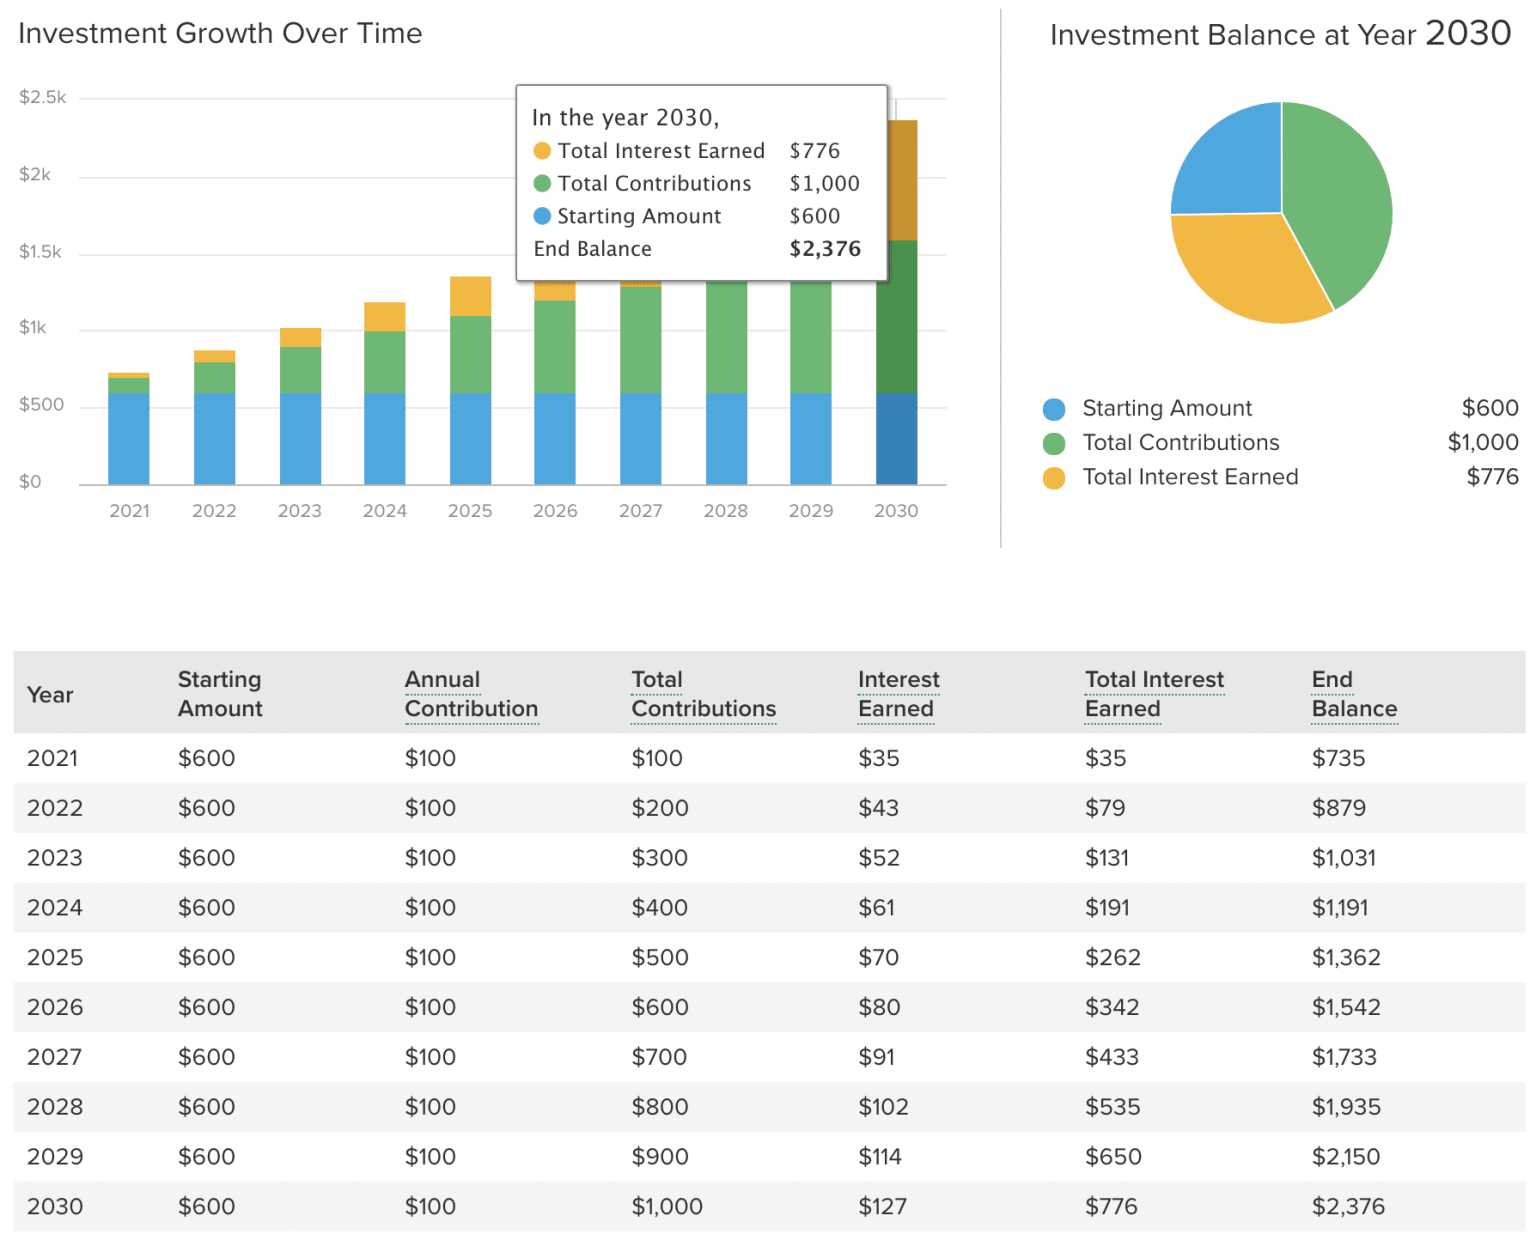Image resolution: width=1536 pixels, height=1240 pixels.
Task: Click the $650 total interest earned cell
Action: pyautogui.click(x=1113, y=1157)
